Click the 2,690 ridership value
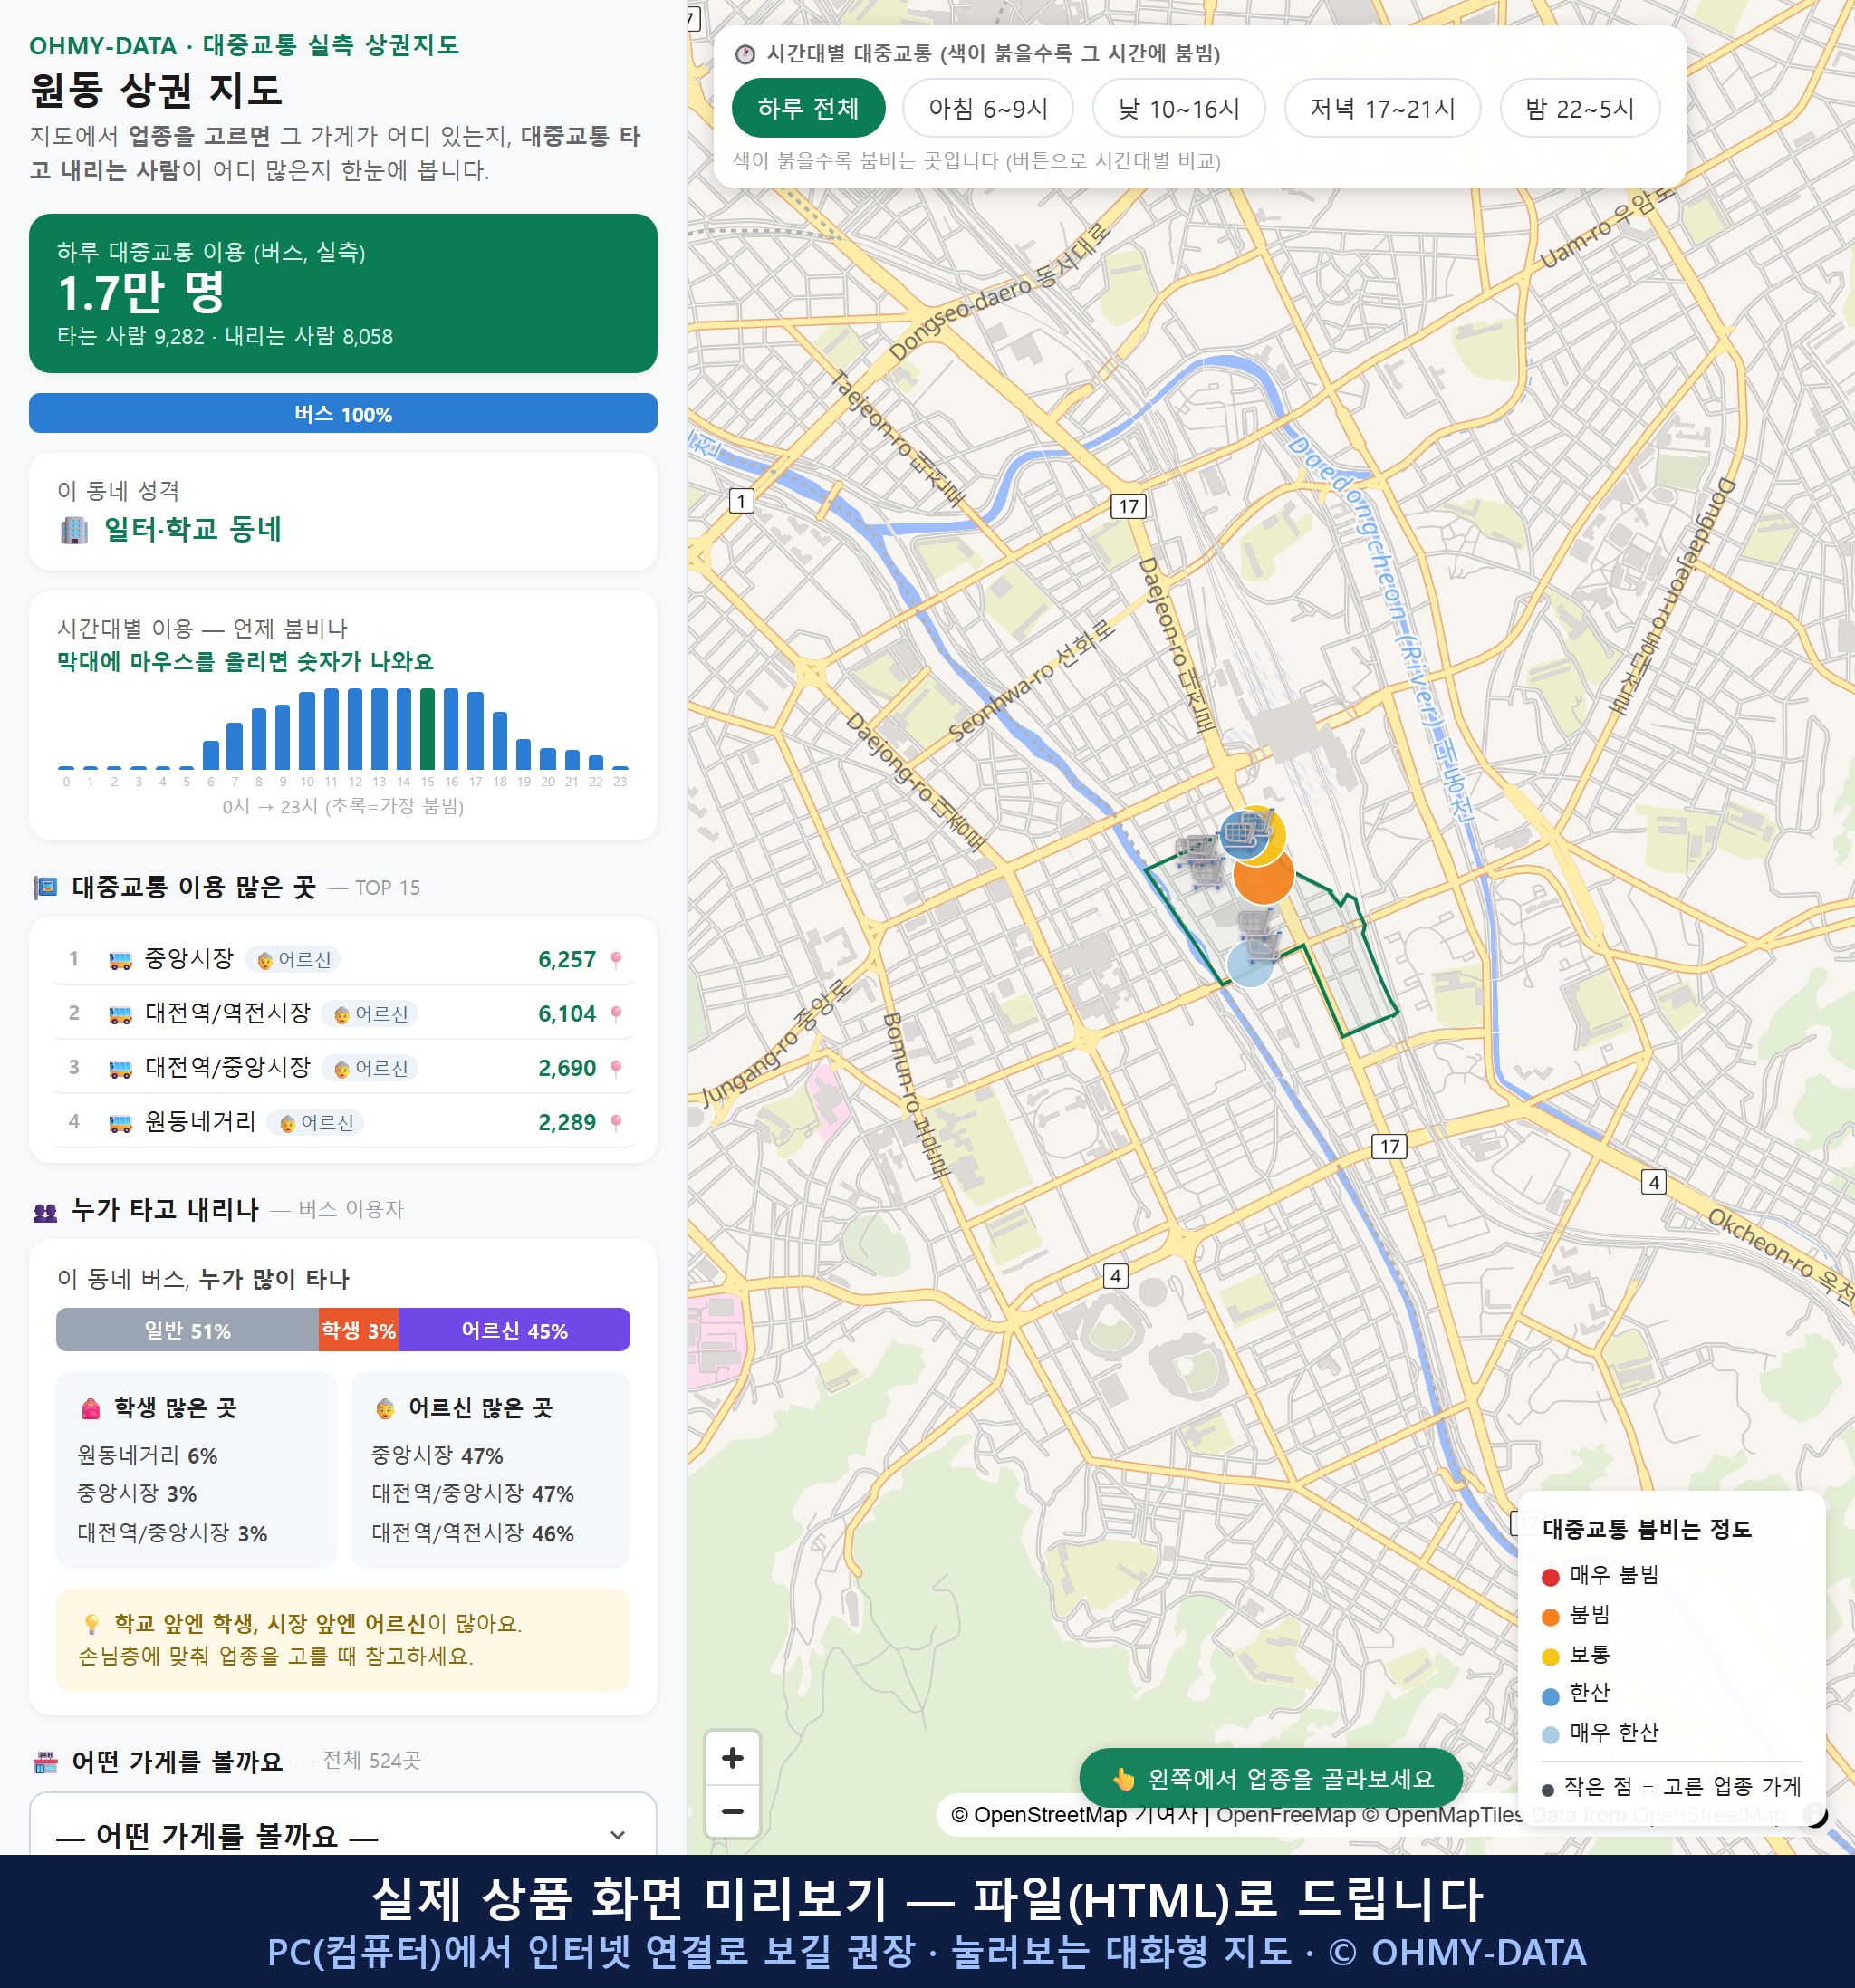This screenshot has width=1855, height=1988. [567, 1068]
